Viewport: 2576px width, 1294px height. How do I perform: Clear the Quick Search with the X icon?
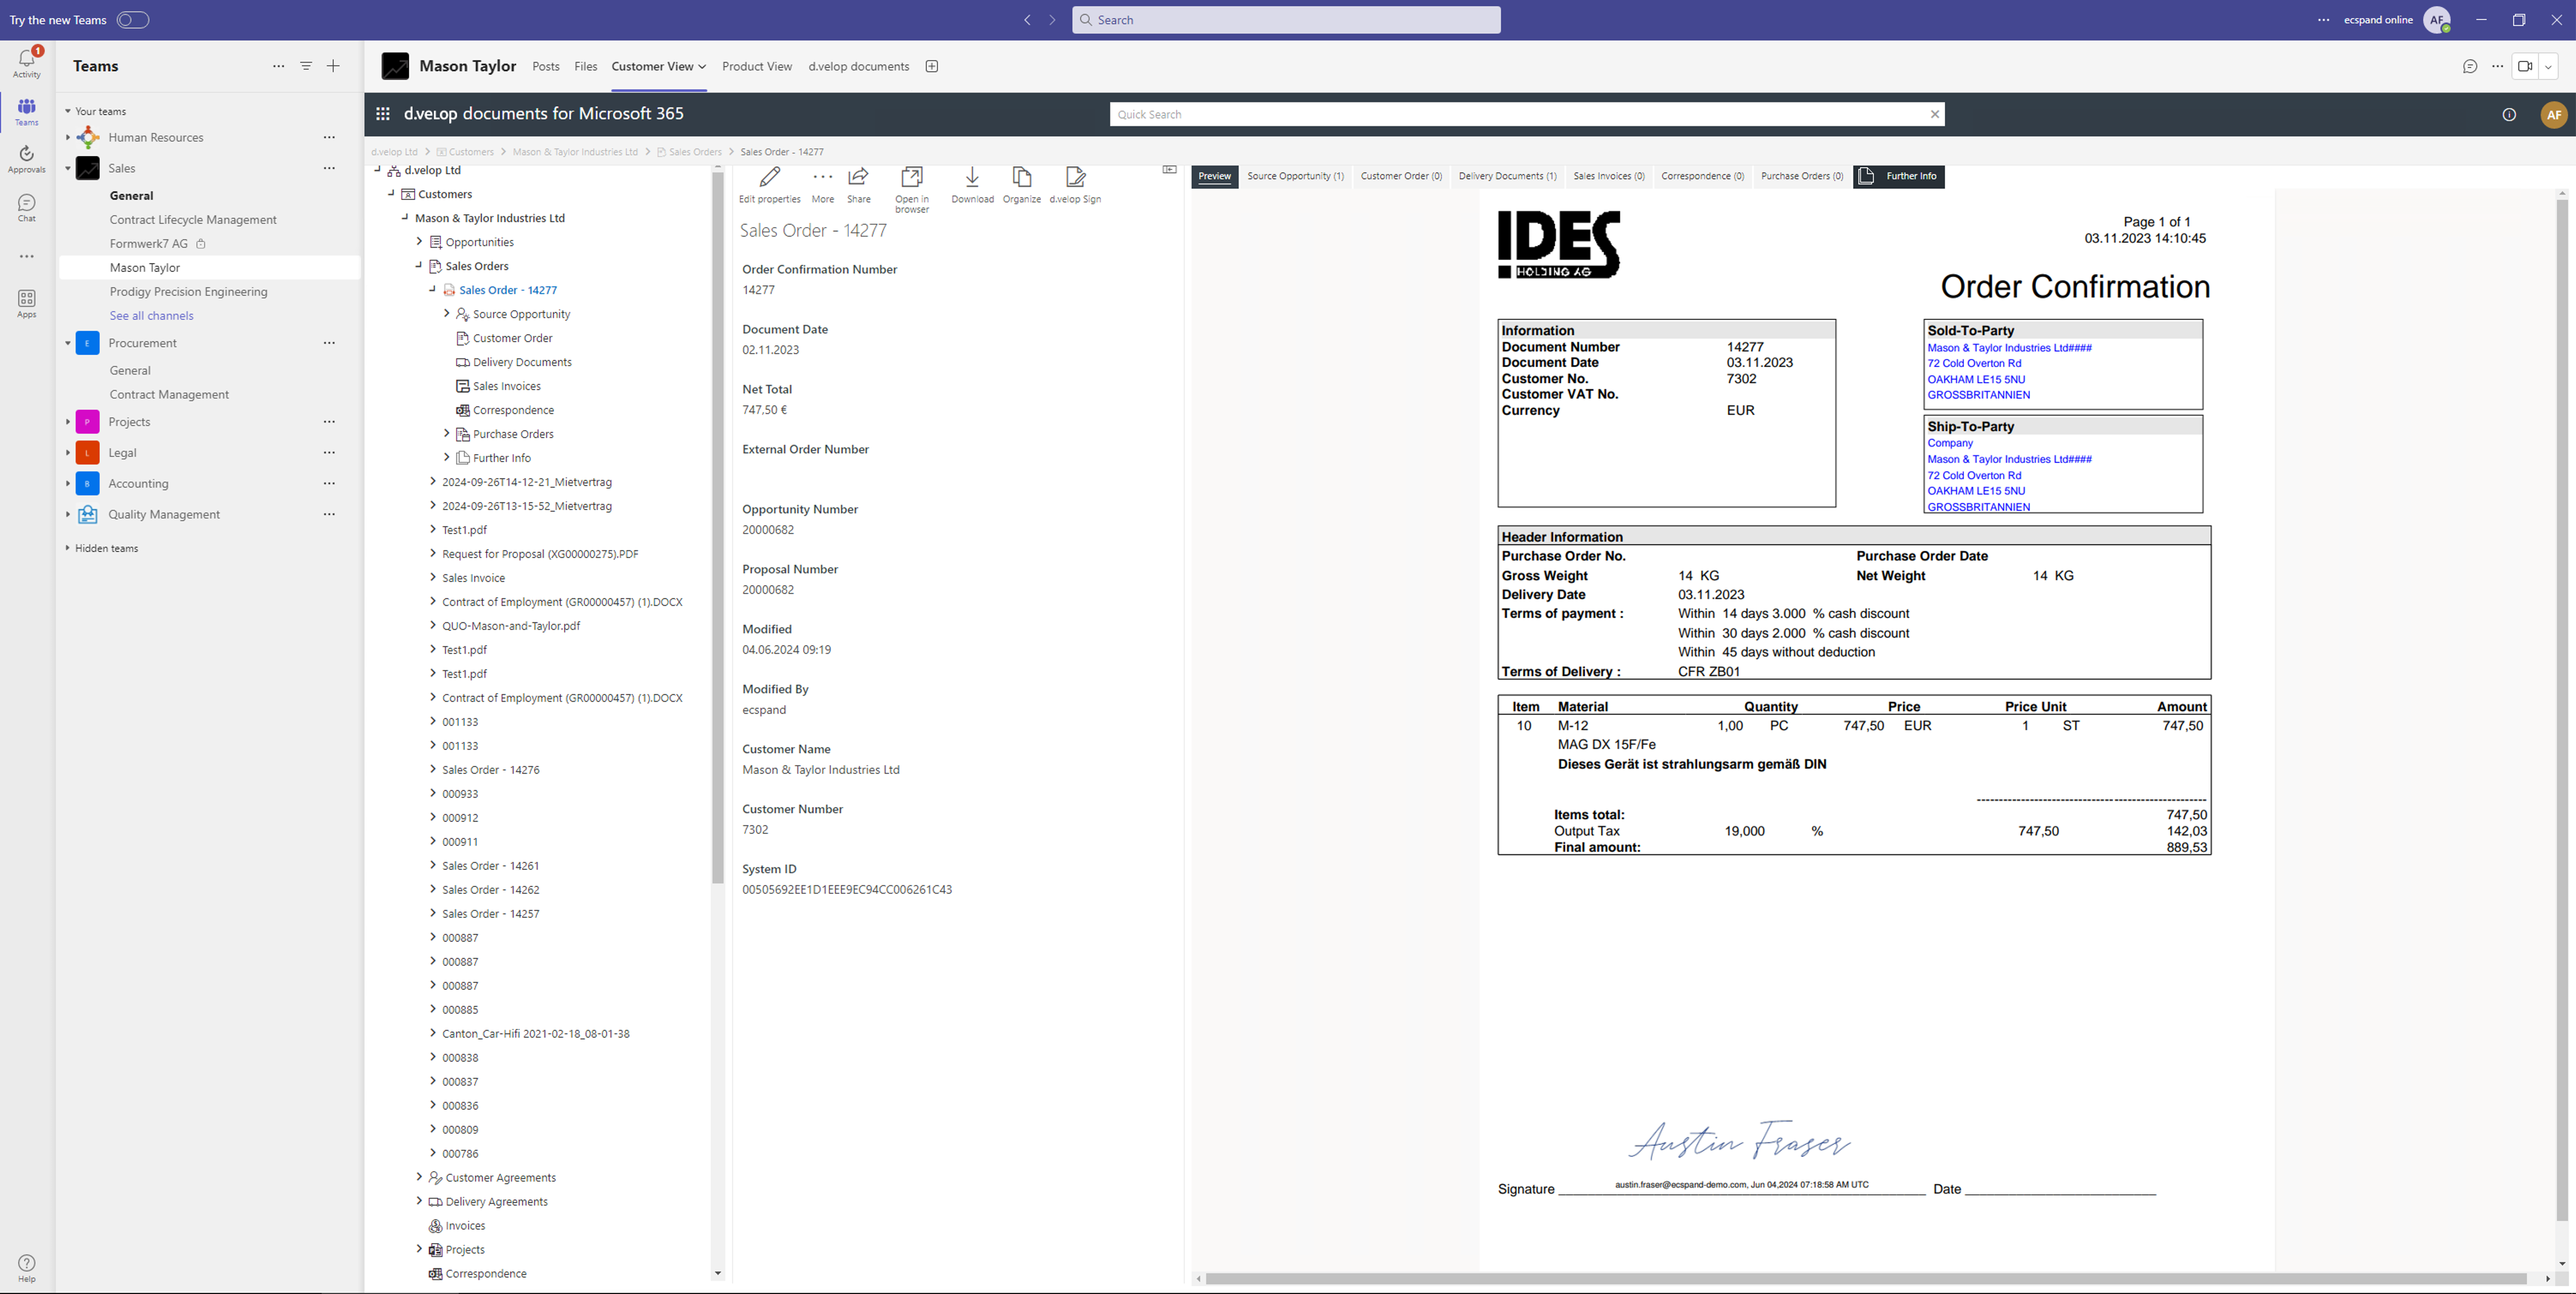1935,114
